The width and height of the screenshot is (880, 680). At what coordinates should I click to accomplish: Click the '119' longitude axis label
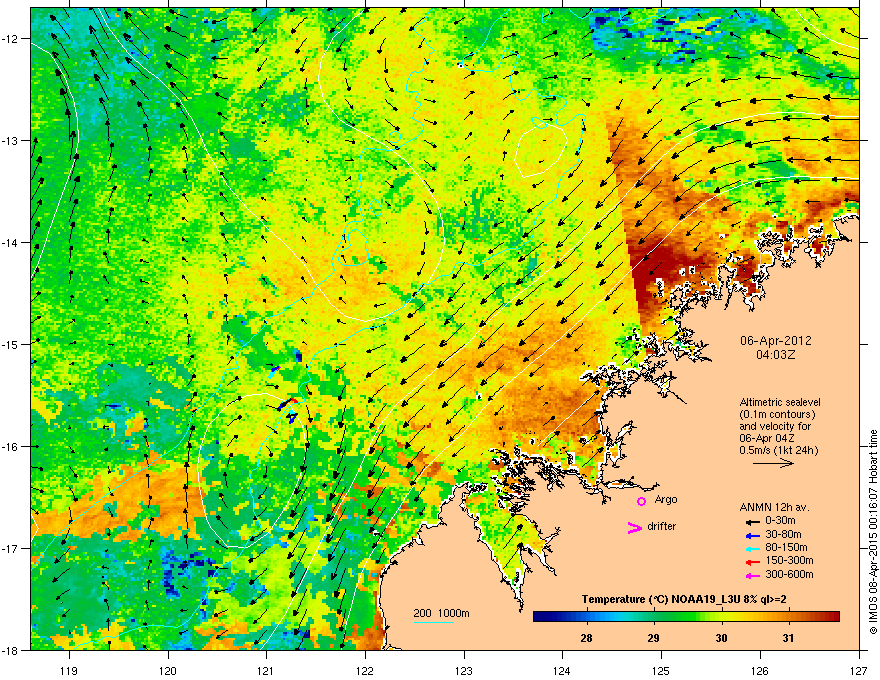[x=69, y=670]
